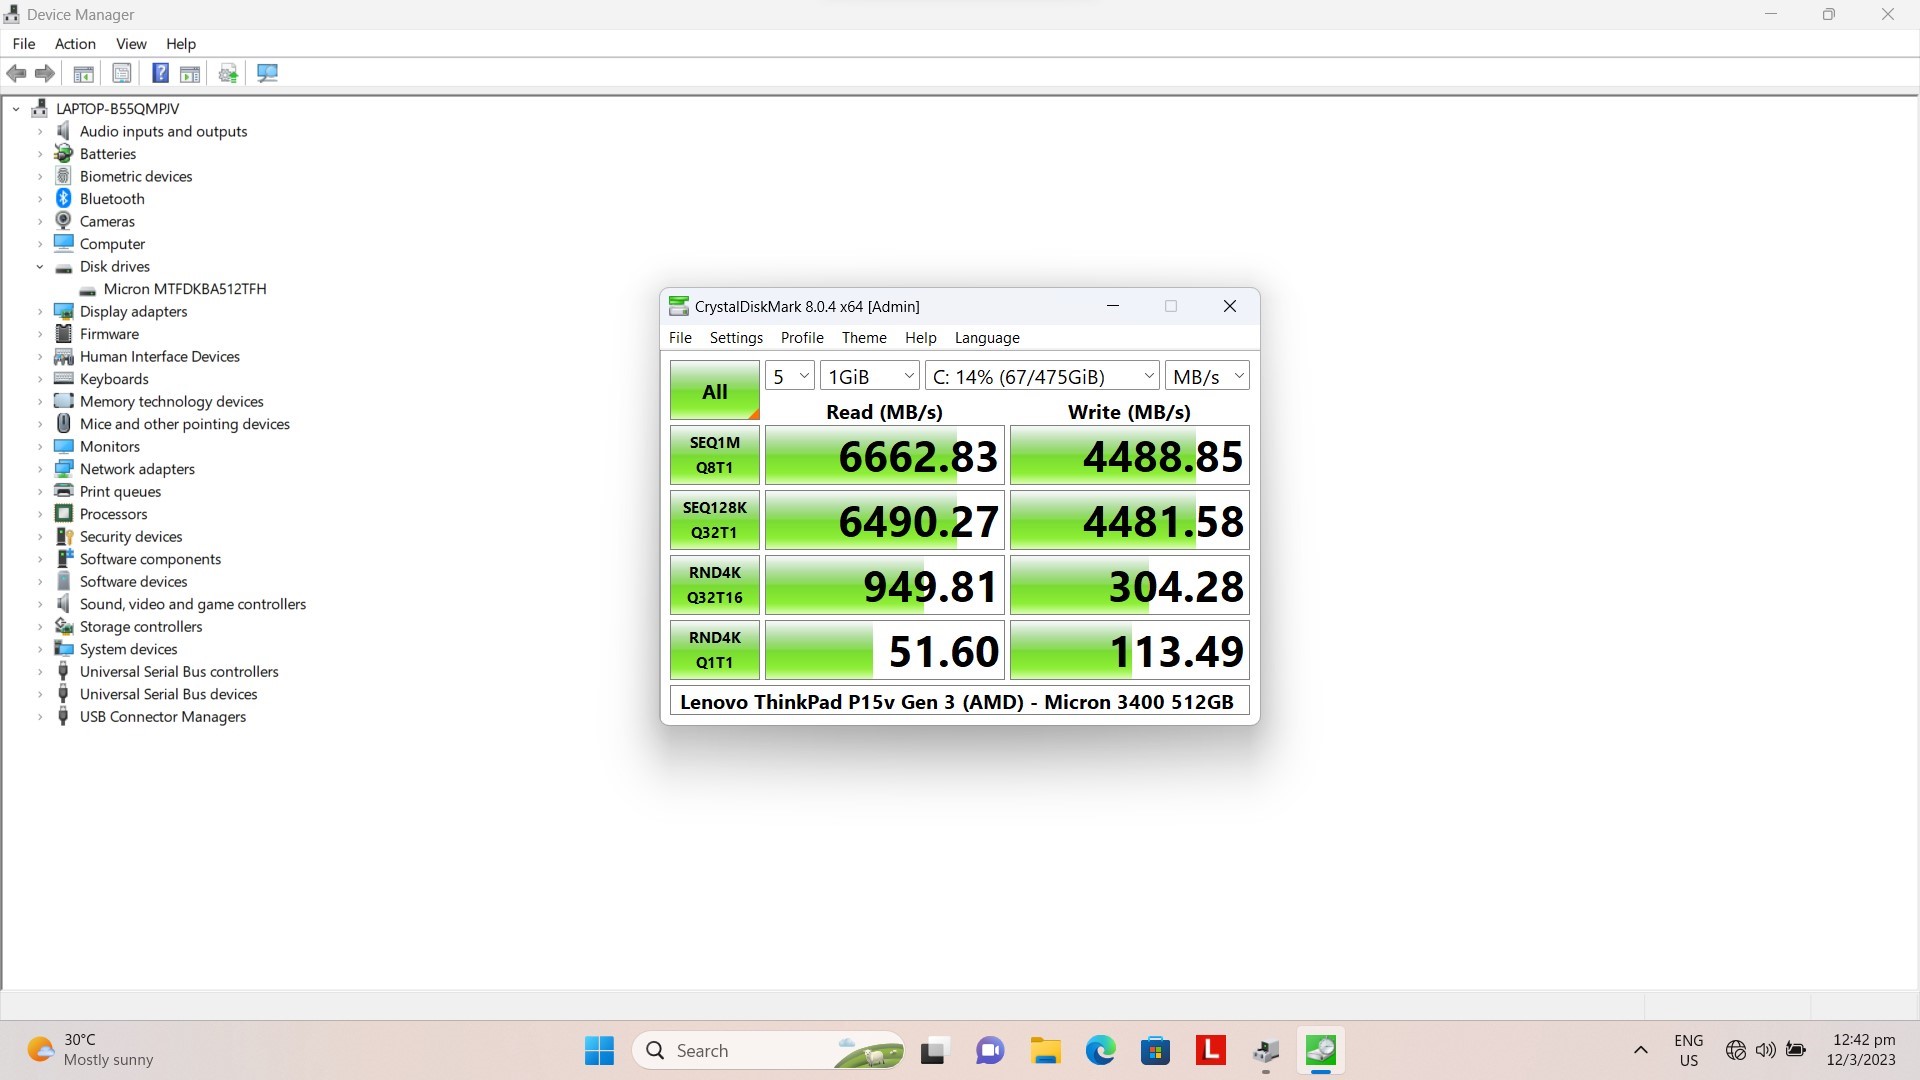
Task: Open CrystalDiskMark Profile menu
Action: click(802, 338)
